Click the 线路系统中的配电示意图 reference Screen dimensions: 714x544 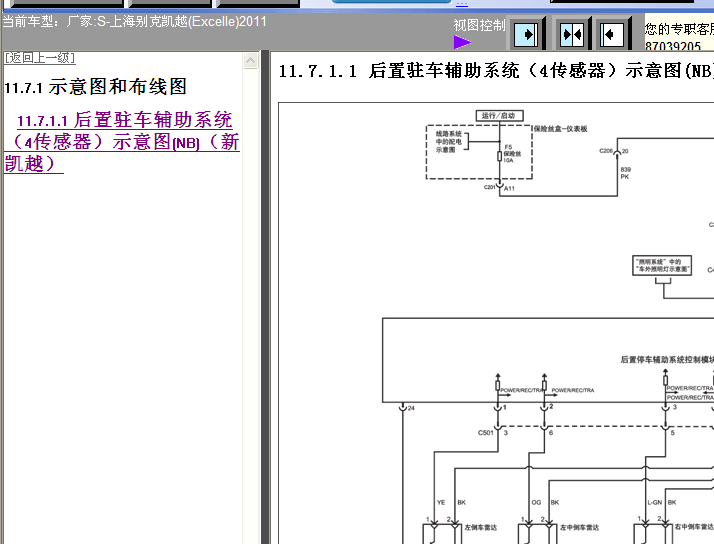point(449,142)
